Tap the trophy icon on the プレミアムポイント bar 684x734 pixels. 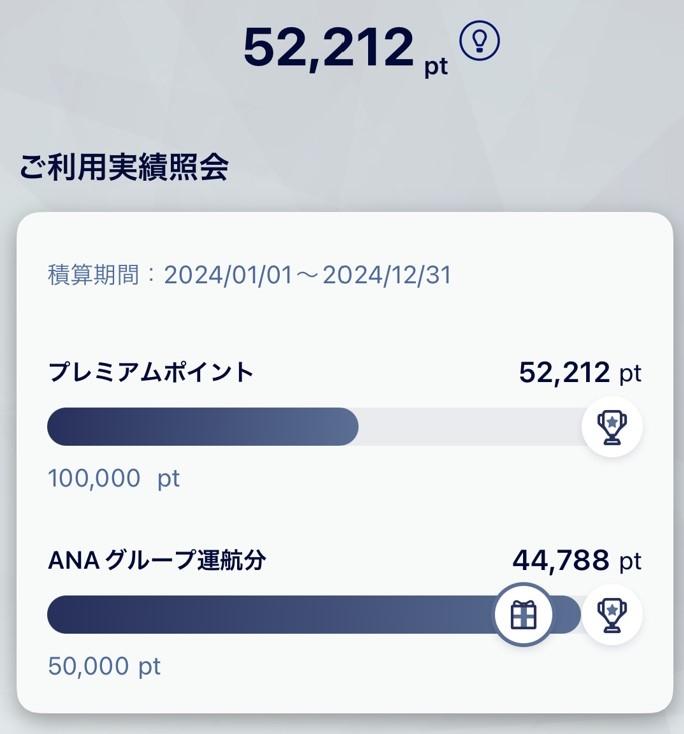click(x=612, y=427)
